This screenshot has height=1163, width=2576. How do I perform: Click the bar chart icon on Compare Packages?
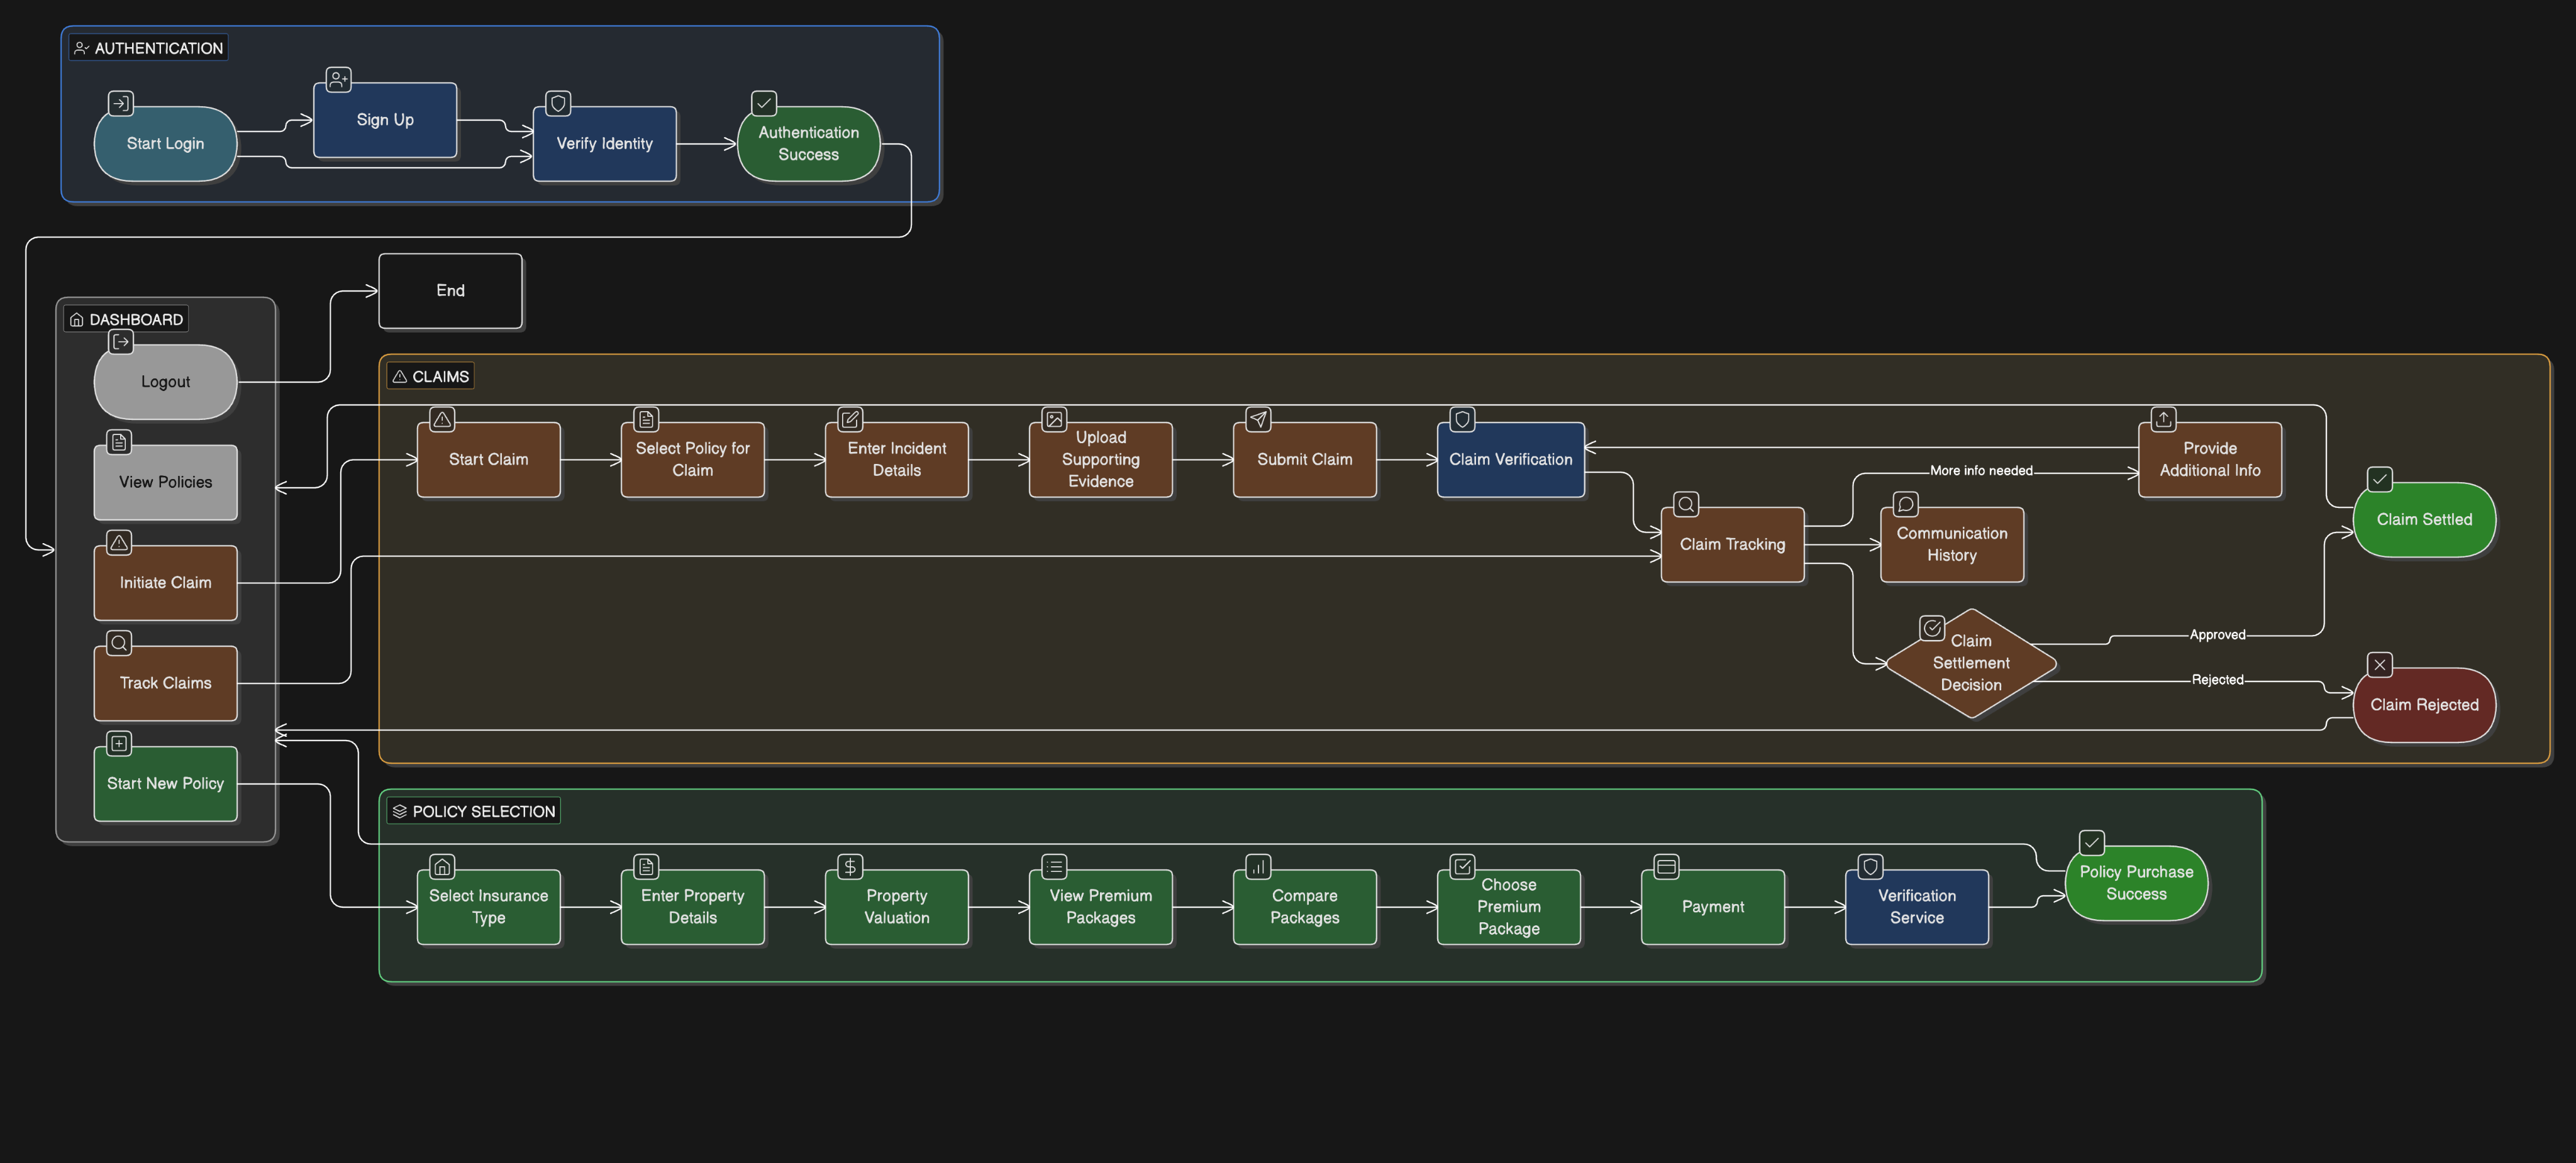tap(1259, 866)
